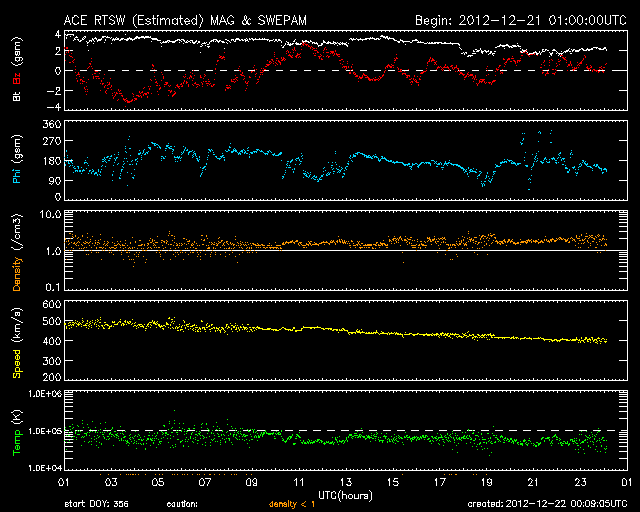Select the '500' tick on the Speed axis
This screenshot has width=640, height=512.
coord(52,321)
